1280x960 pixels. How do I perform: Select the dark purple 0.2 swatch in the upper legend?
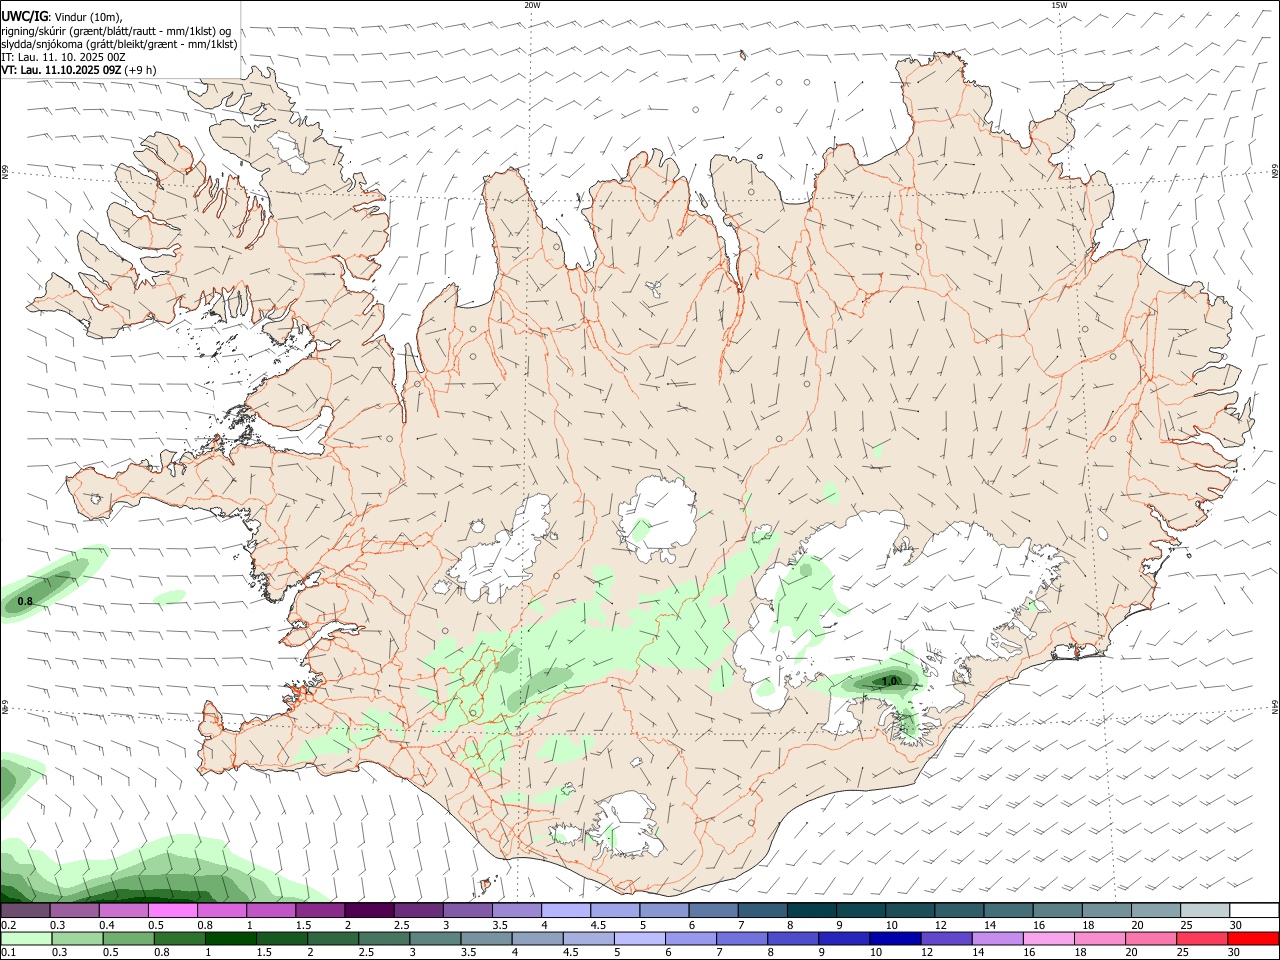pyautogui.click(x=25, y=910)
